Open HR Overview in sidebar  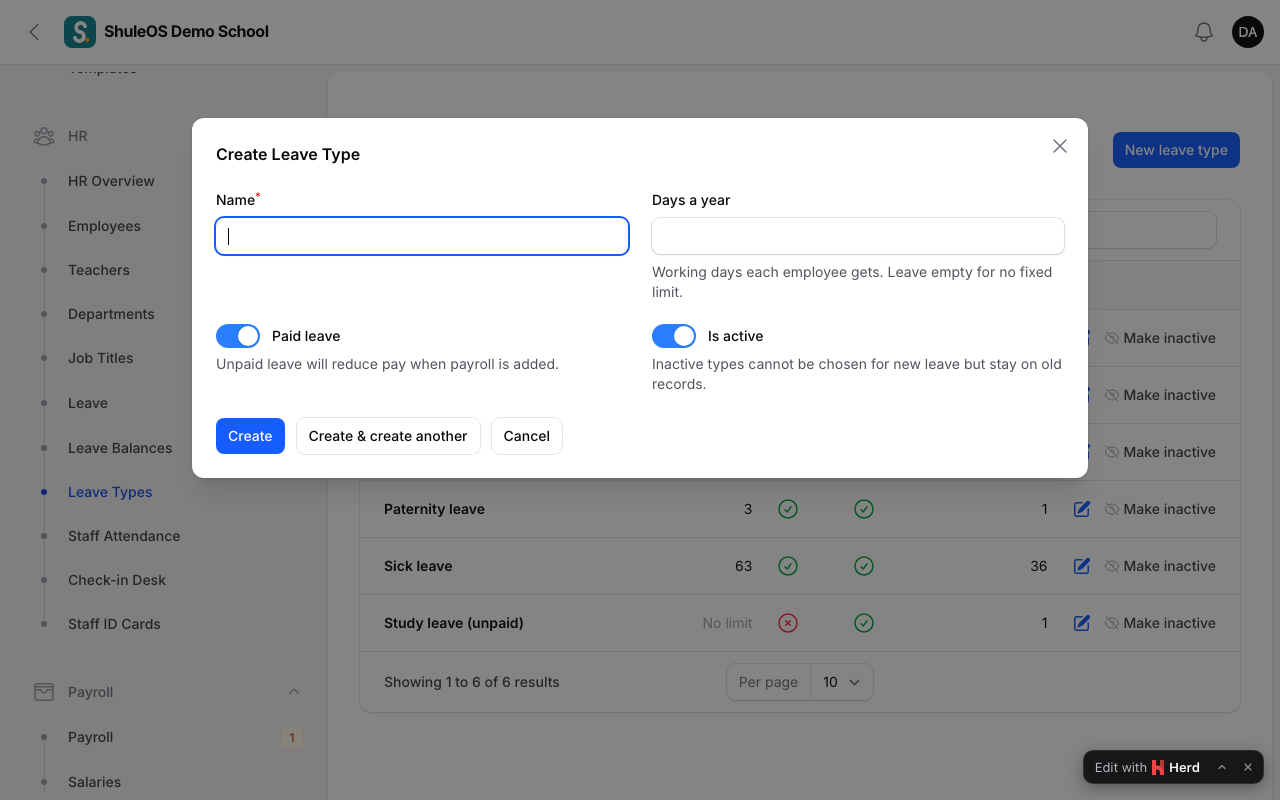111,181
